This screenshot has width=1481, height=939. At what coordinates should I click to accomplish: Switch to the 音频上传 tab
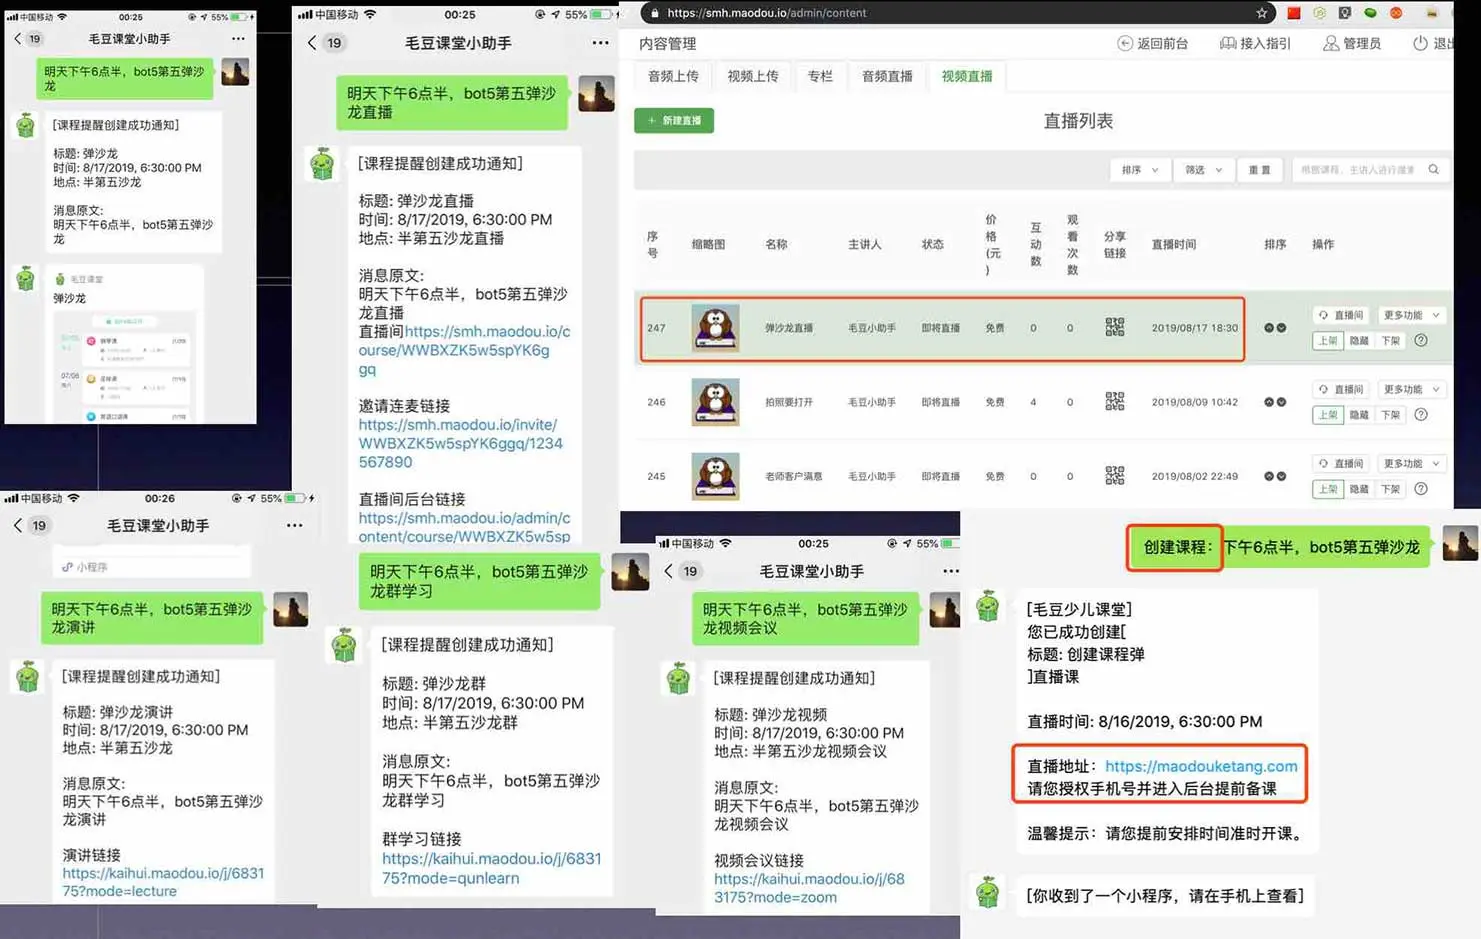point(673,76)
